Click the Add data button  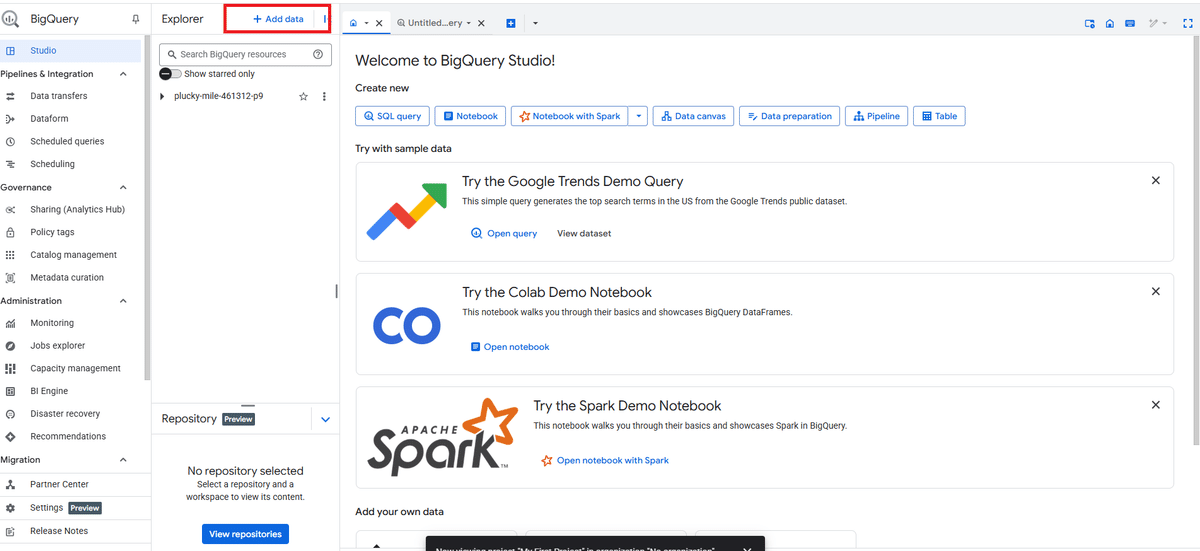[279, 19]
